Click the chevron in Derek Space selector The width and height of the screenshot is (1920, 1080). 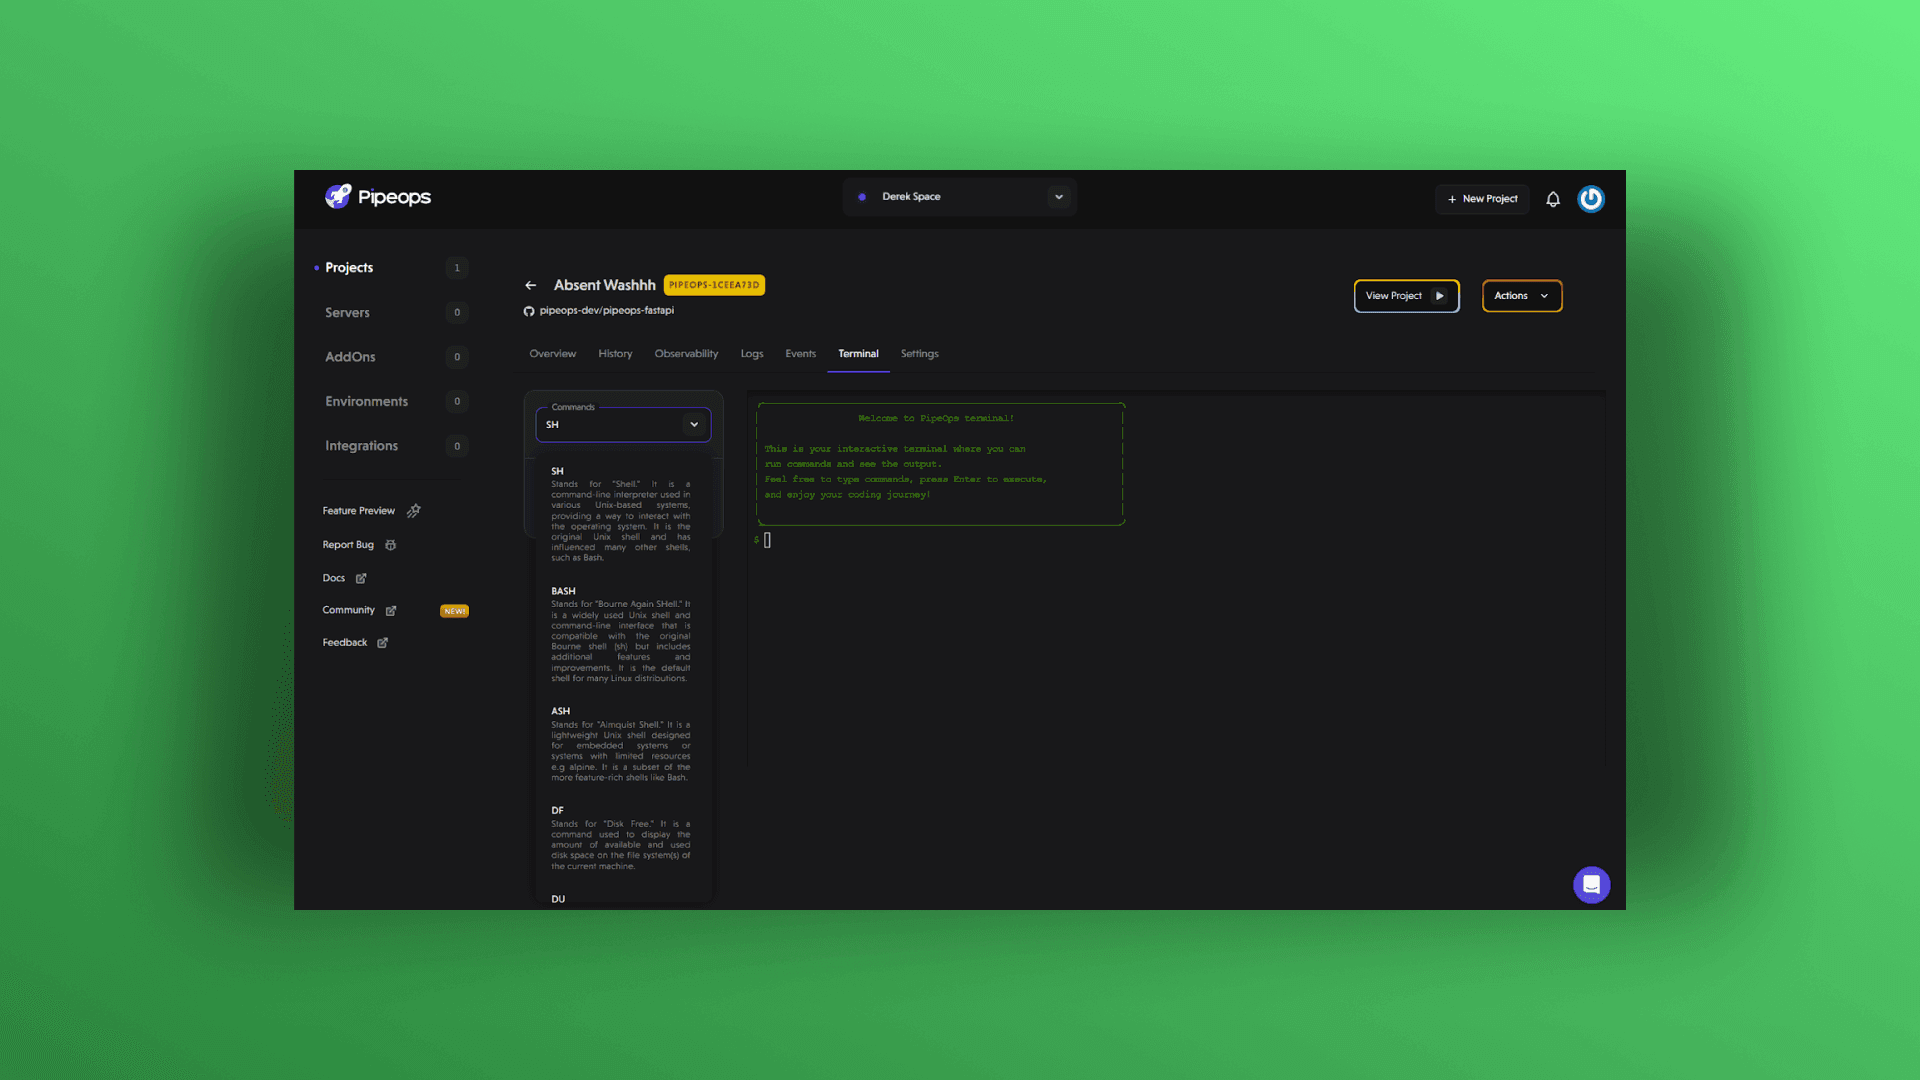click(1059, 197)
